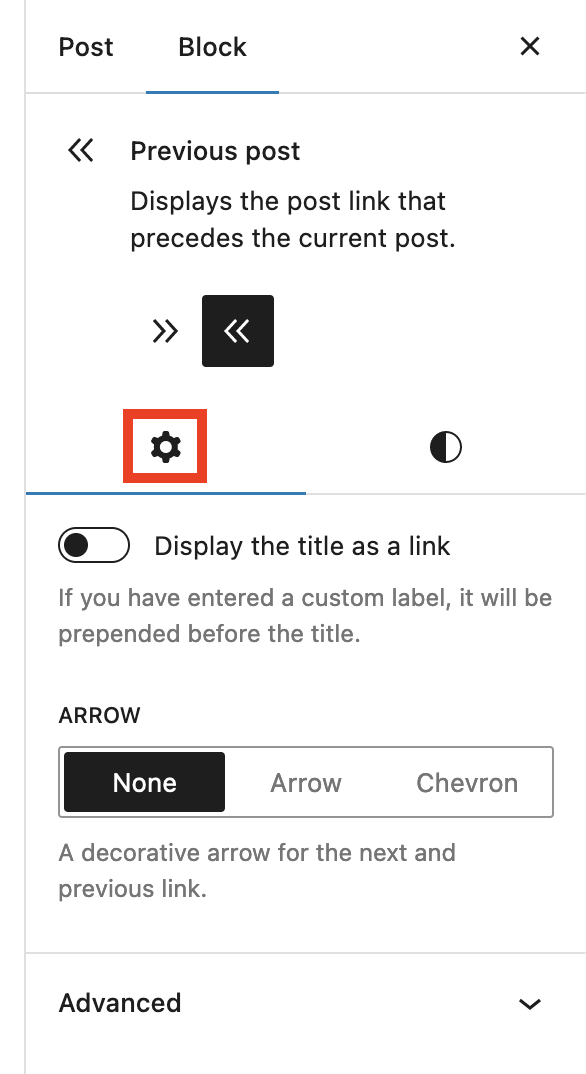Screen dimensions: 586x1074
Task: Select the Next post block variation
Action: pyautogui.click(x=164, y=331)
